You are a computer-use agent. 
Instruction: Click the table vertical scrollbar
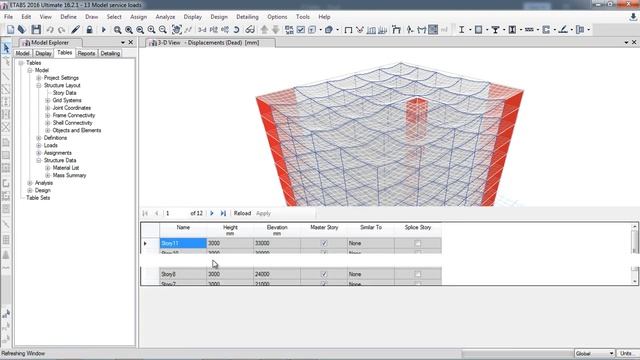coord(634,253)
